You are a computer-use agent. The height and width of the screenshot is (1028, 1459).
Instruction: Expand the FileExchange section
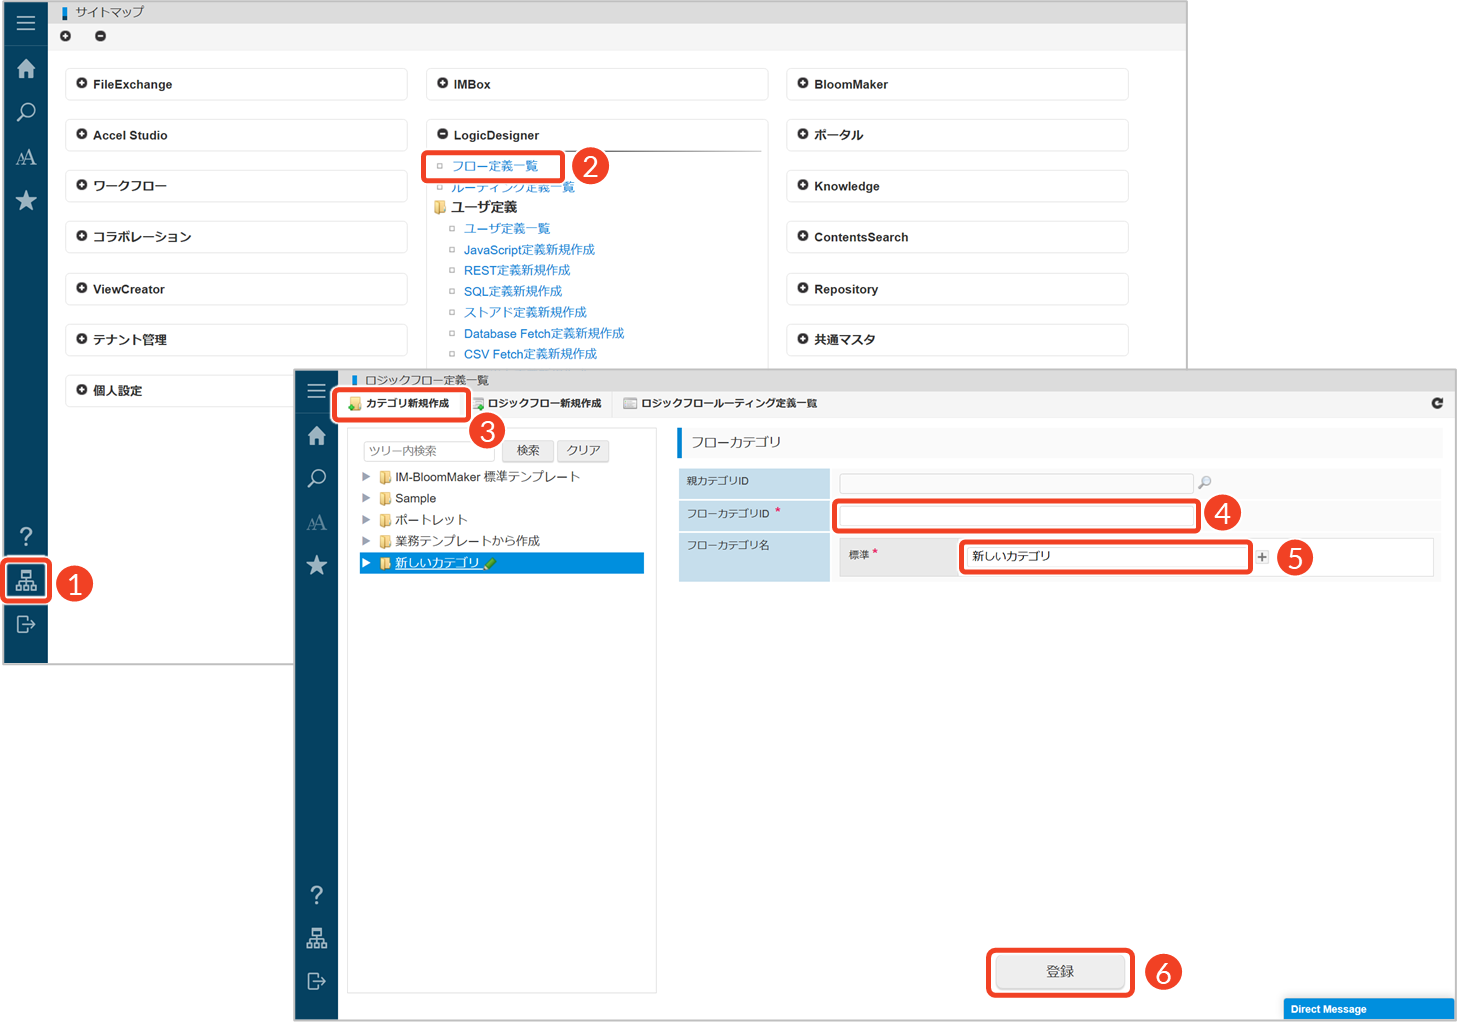tap(82, 84)
